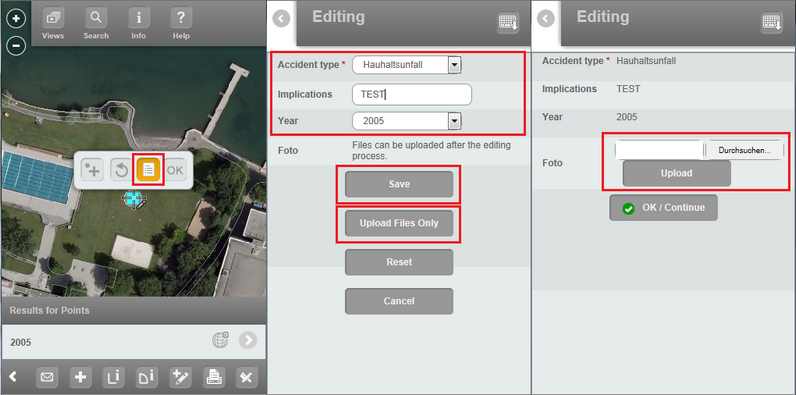Click the 'Results for Points' header
Screen dimensions: 796x395
49,310
